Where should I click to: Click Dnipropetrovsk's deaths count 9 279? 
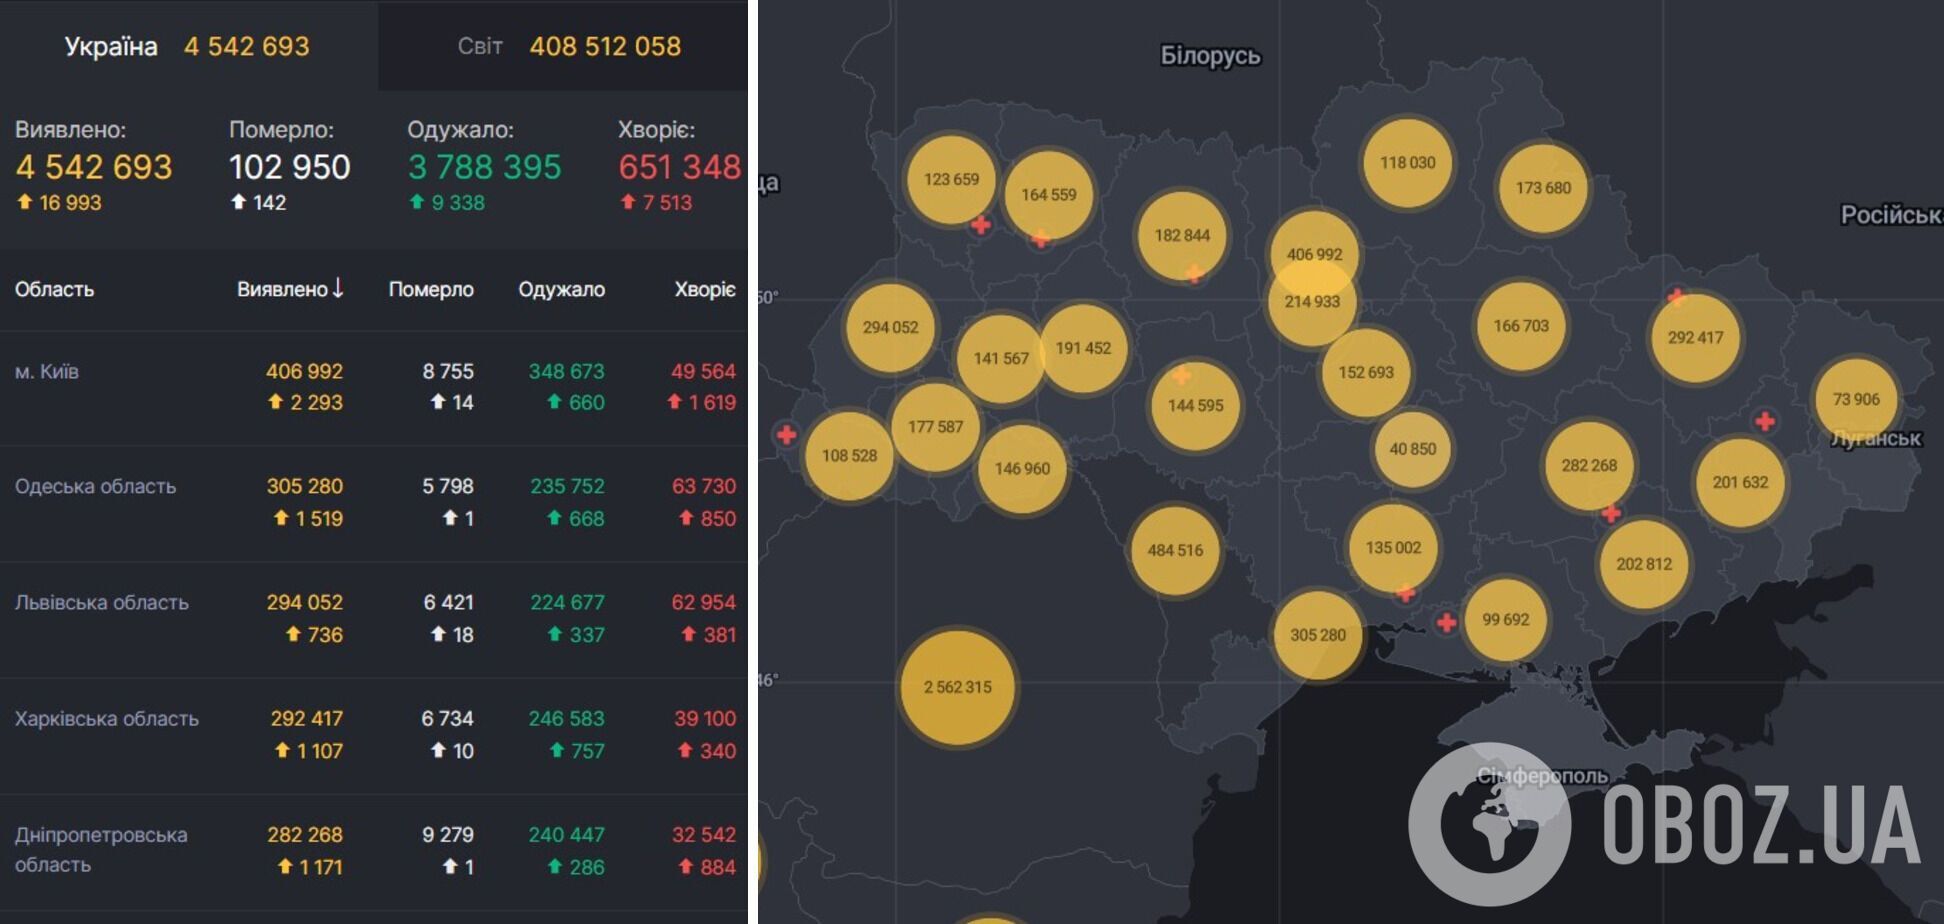[447, 834]
